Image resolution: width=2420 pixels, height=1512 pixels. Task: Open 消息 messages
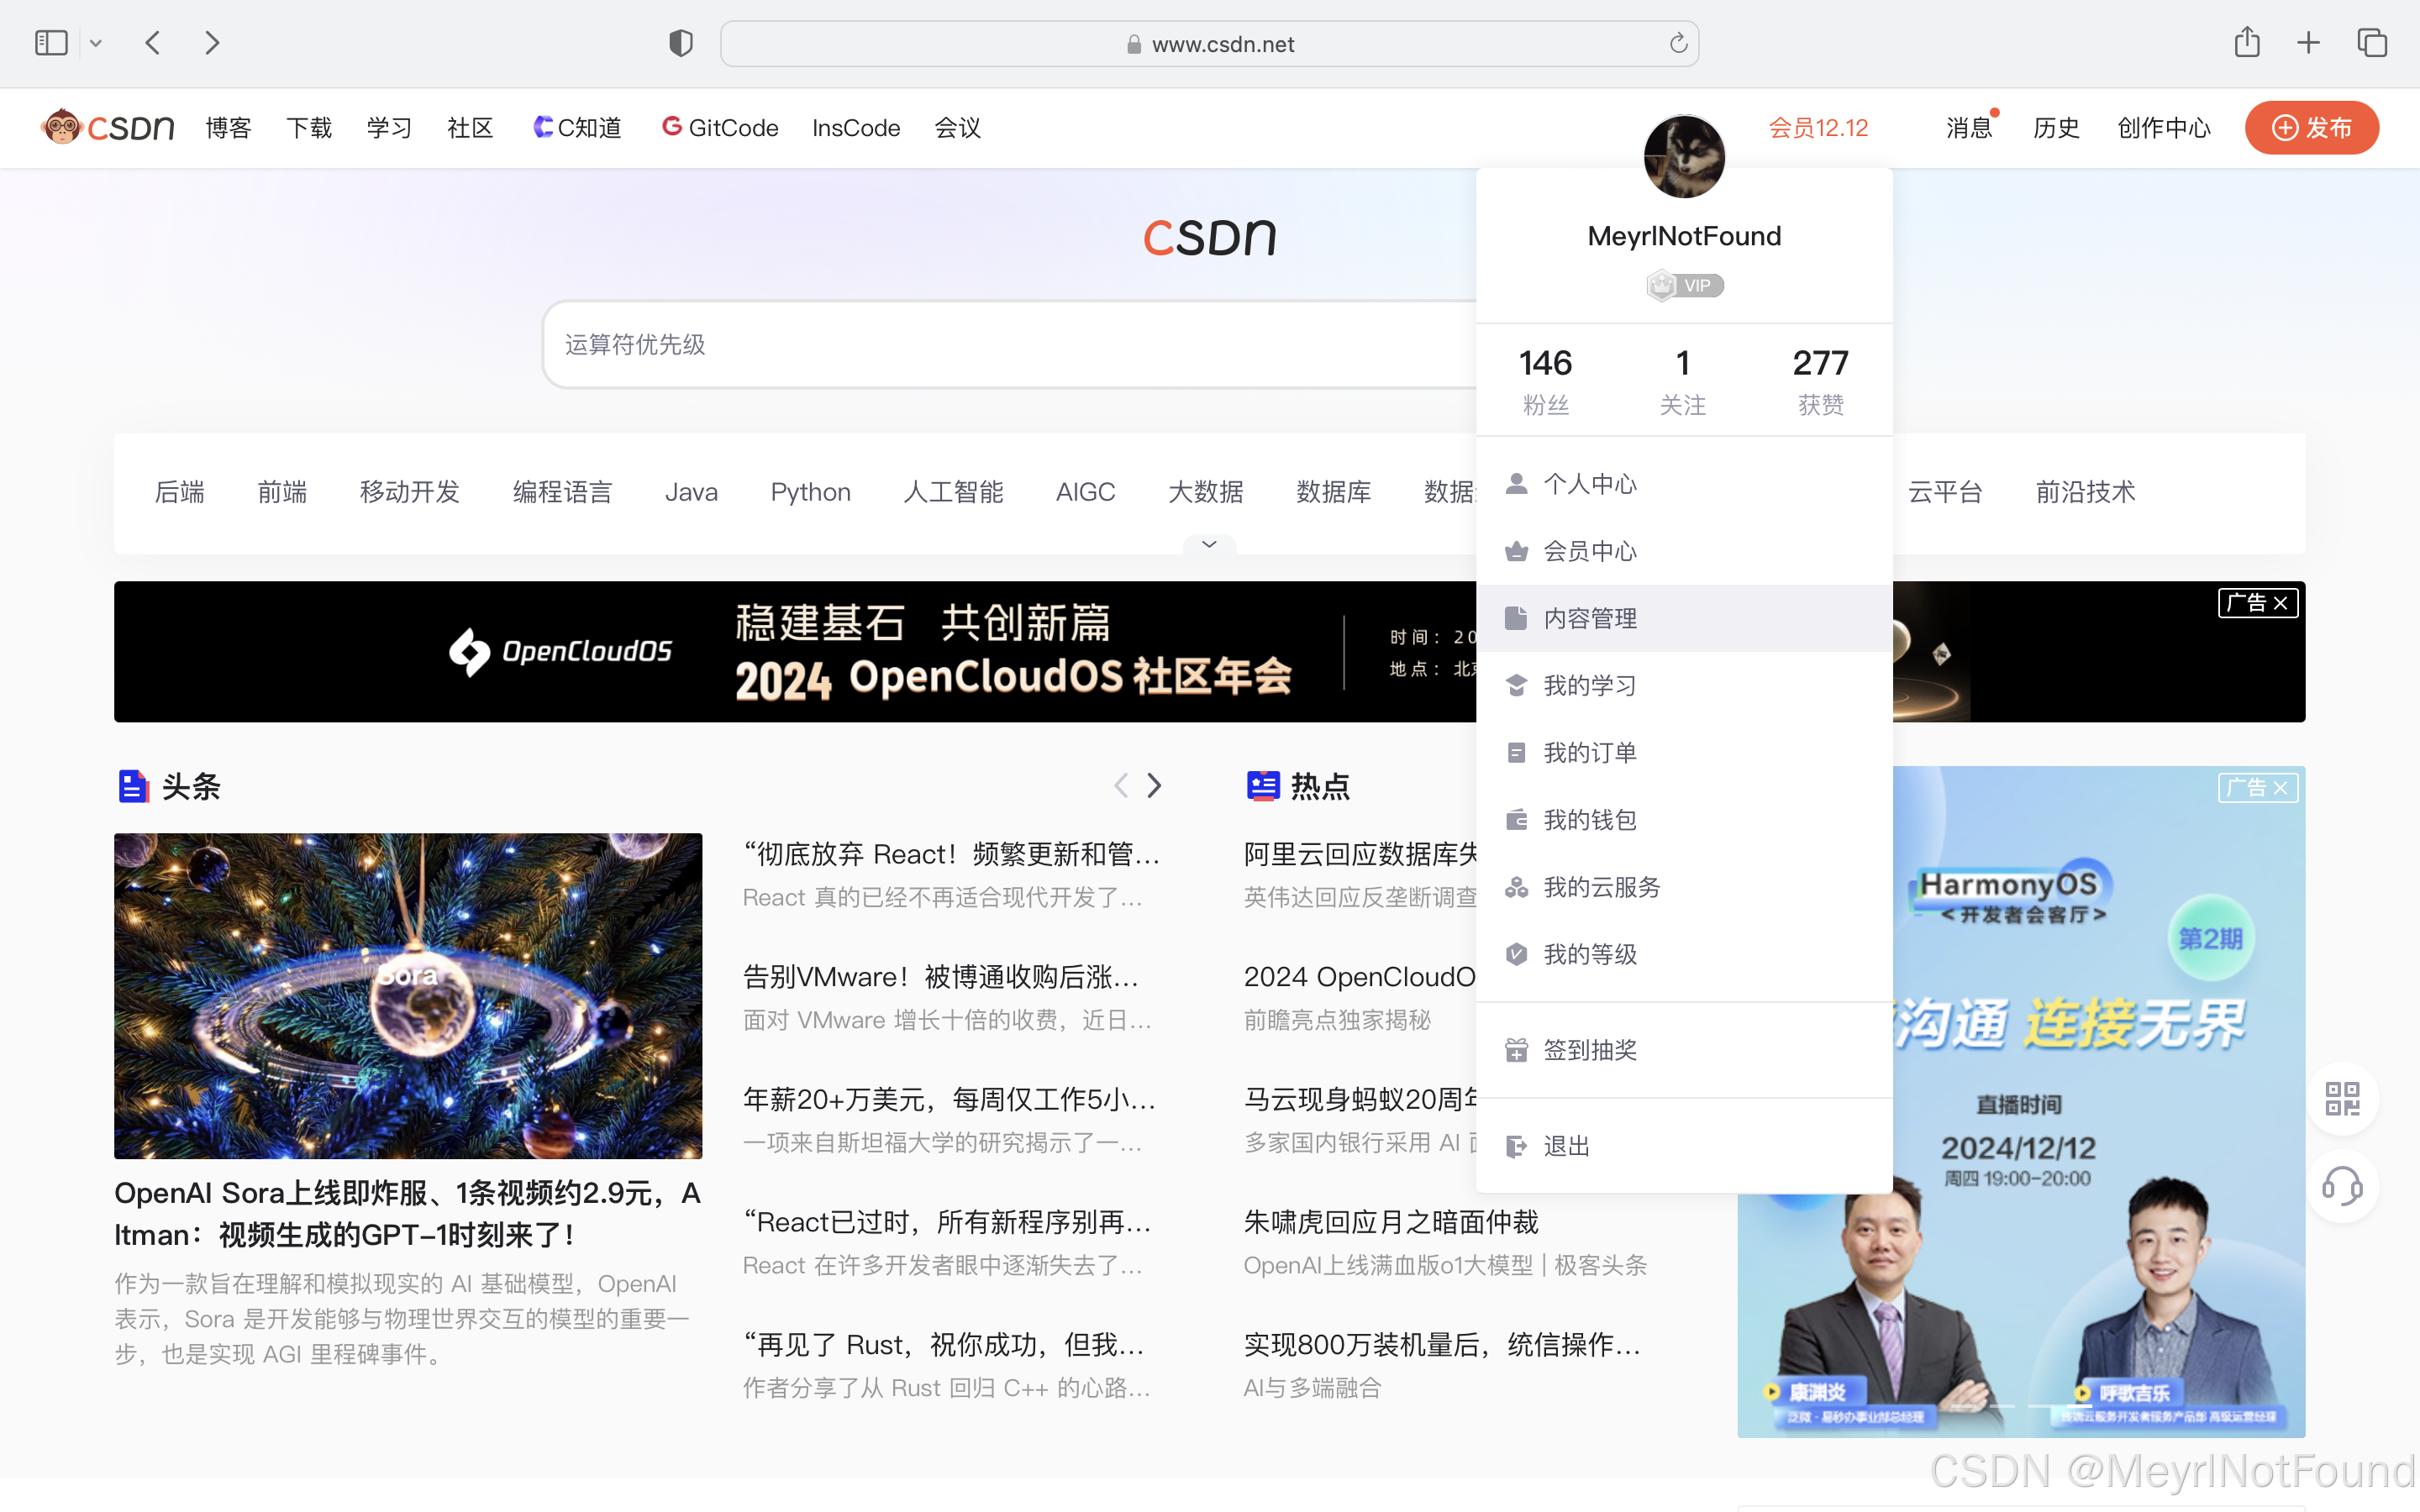(1969, 128)
